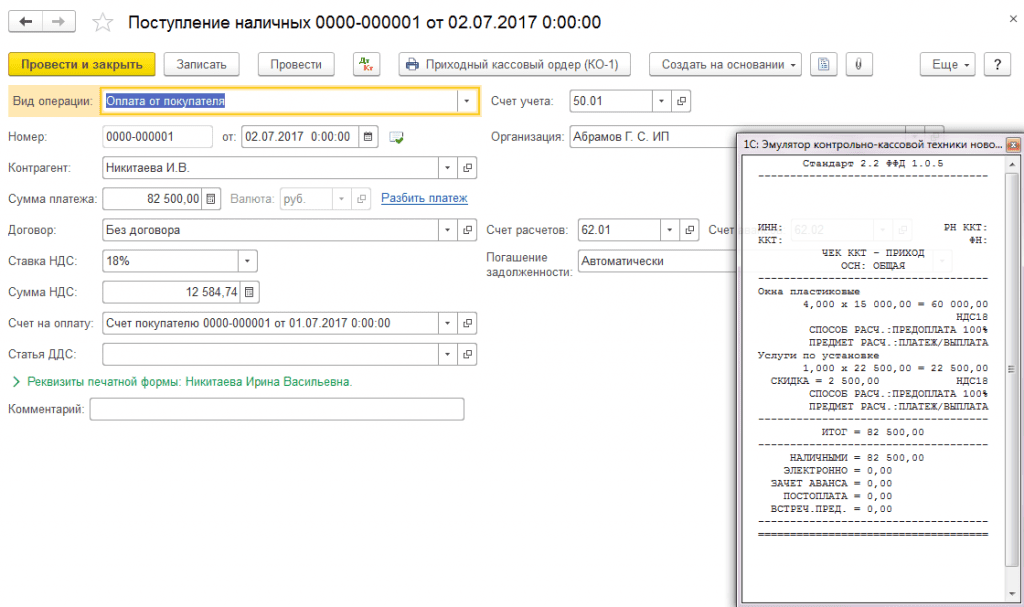Image resolution: width=1024 pixels, height=607 pixels.
Task: Open the Еще menu
Action: click(950, 64)
